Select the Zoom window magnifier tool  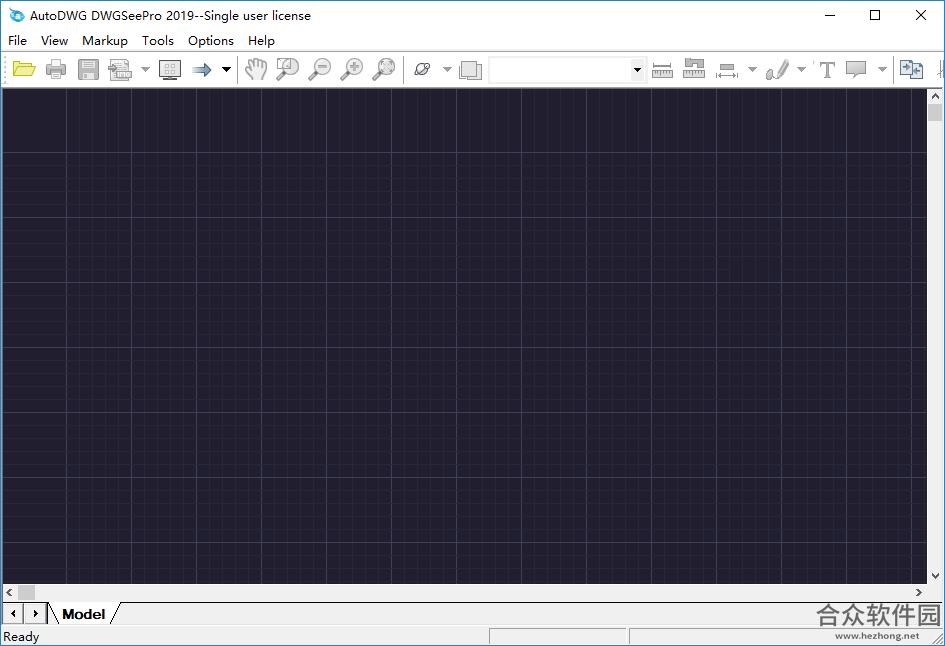pyautogui.click(x=287, y=69)
